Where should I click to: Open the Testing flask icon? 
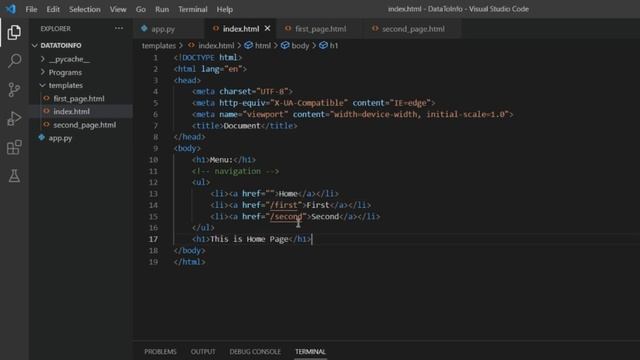pyautogui.click(x=14, y=176)
